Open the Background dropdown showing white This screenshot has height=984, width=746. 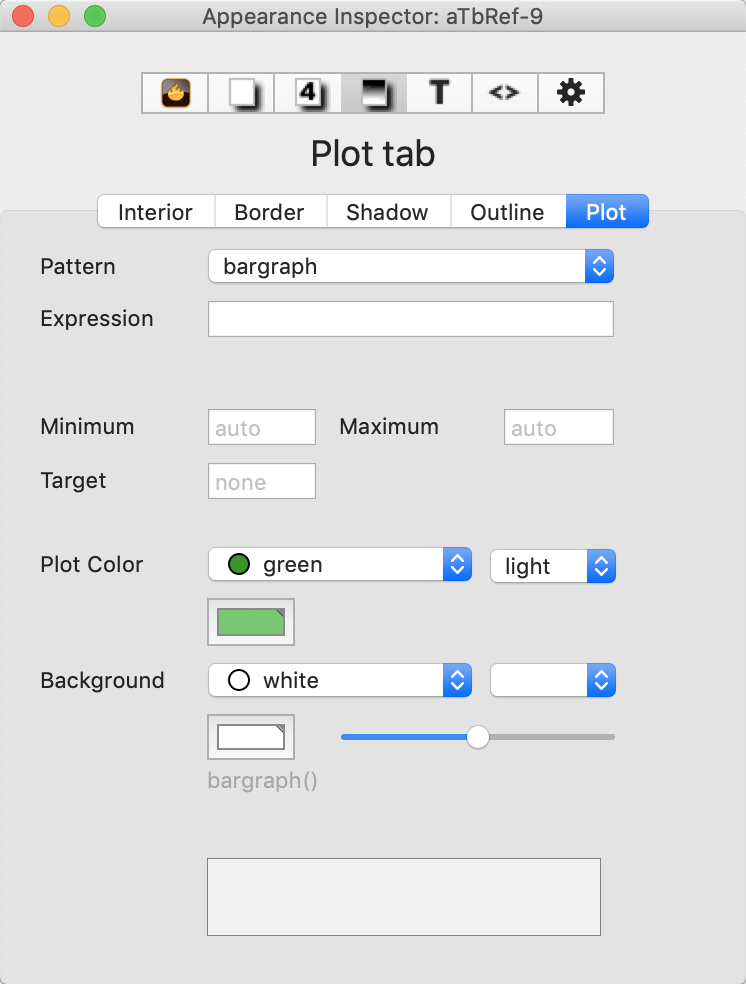(x=456, y=680)
